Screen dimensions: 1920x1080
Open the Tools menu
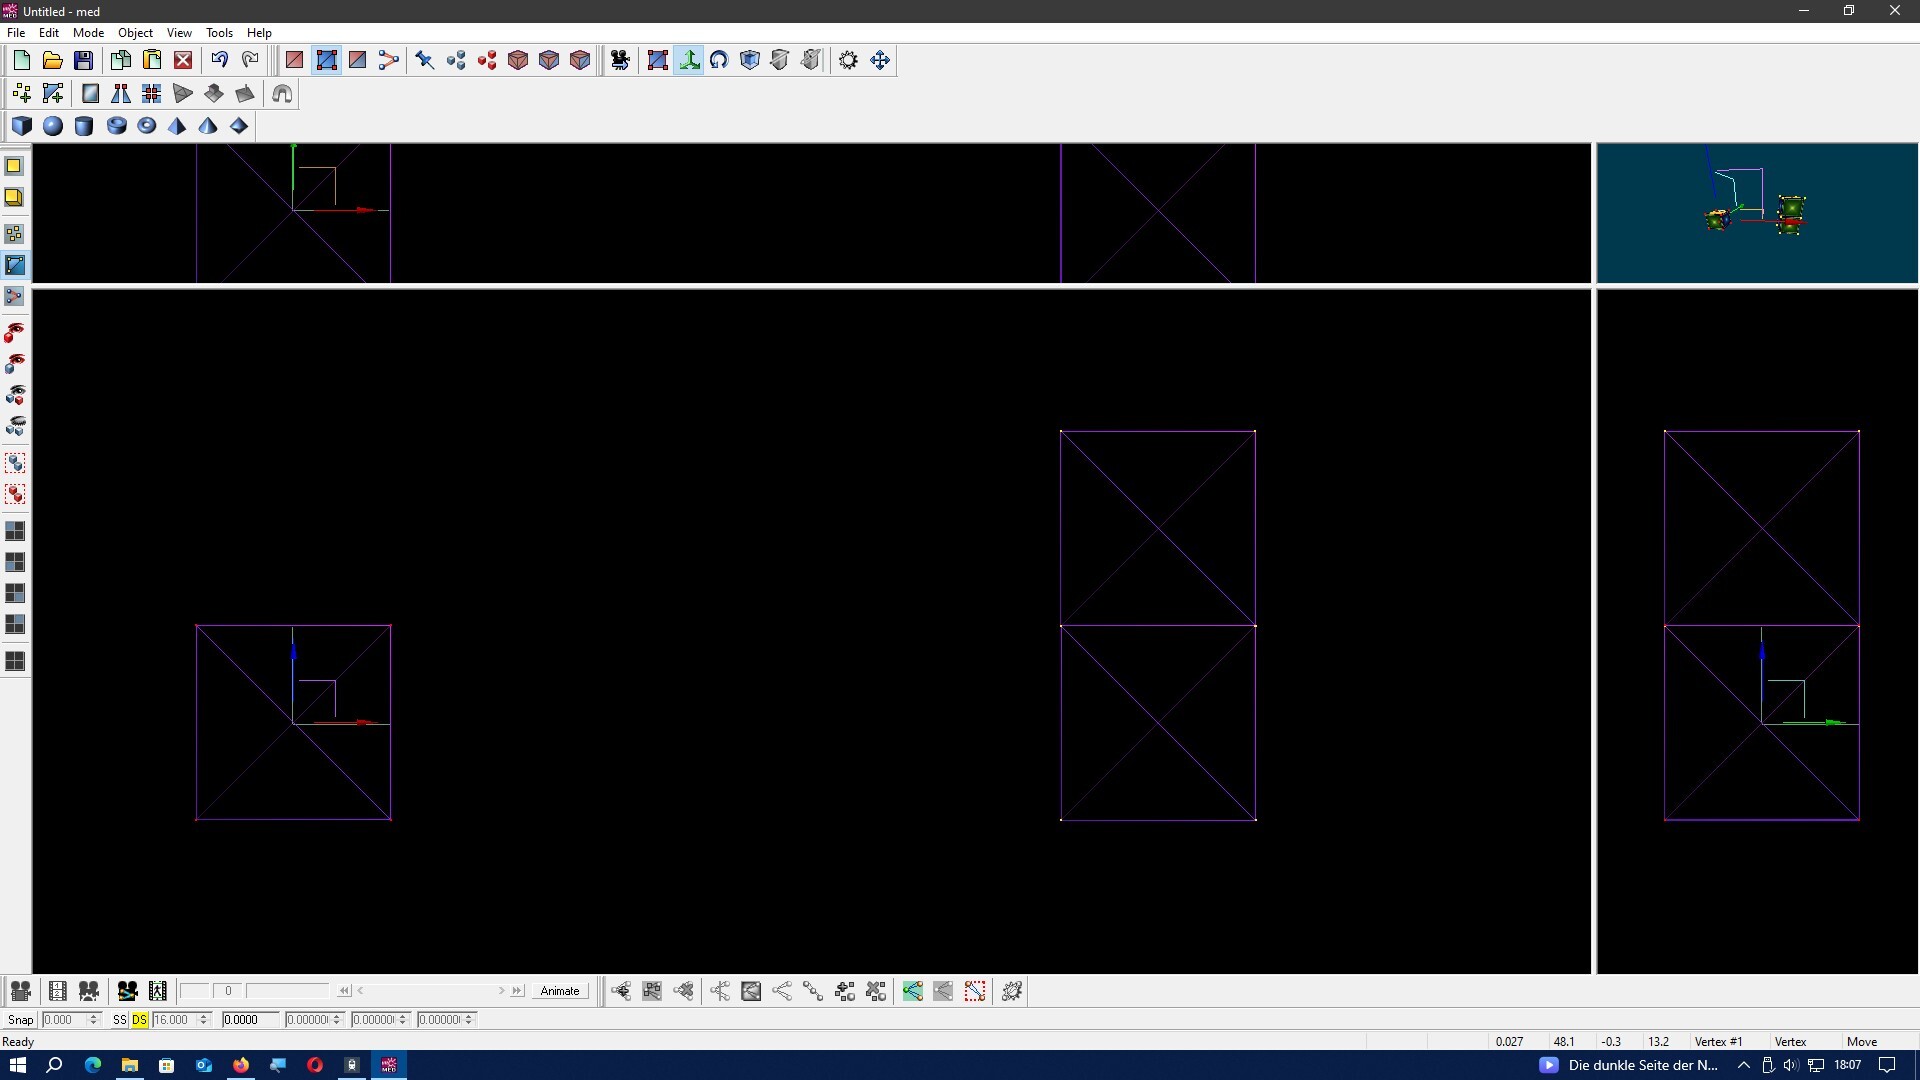pyautogui.click(x=219, y=33)
